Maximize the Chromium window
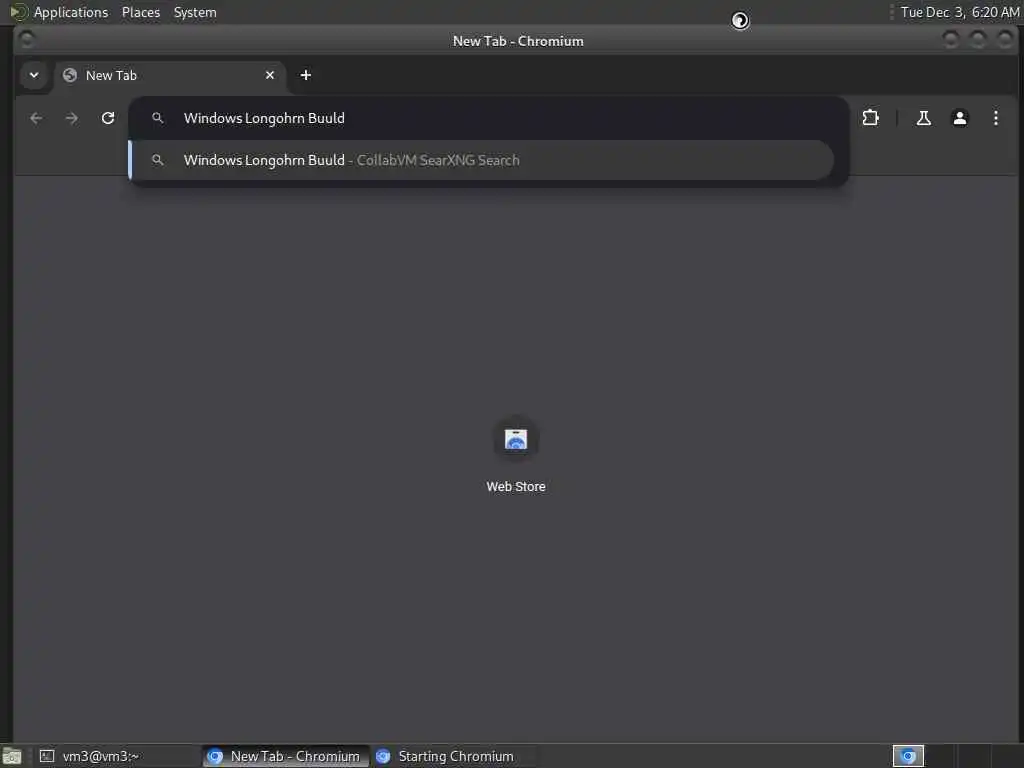 click(x=978, y=40)
